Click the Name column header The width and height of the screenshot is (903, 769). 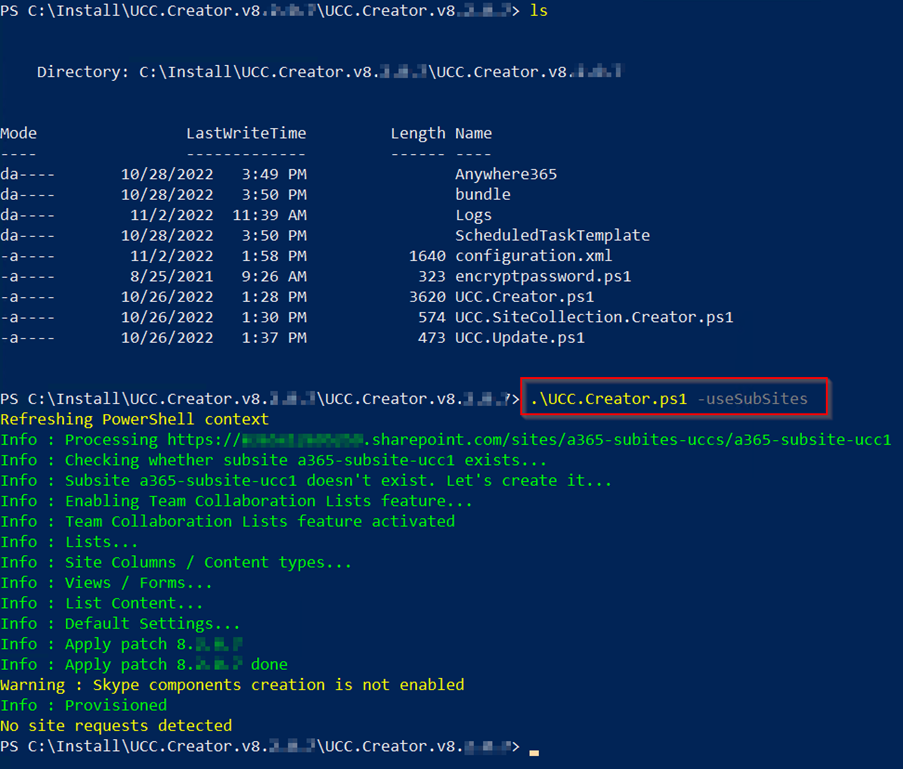pos(473,133)
